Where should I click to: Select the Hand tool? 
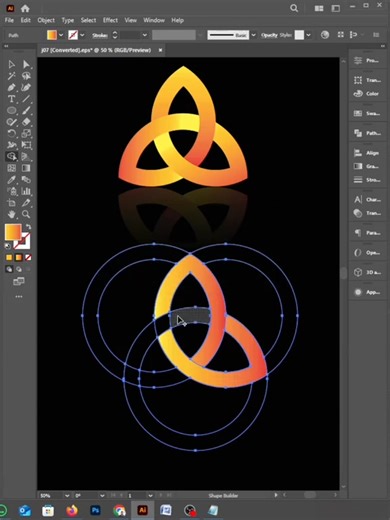click(12, 214)
